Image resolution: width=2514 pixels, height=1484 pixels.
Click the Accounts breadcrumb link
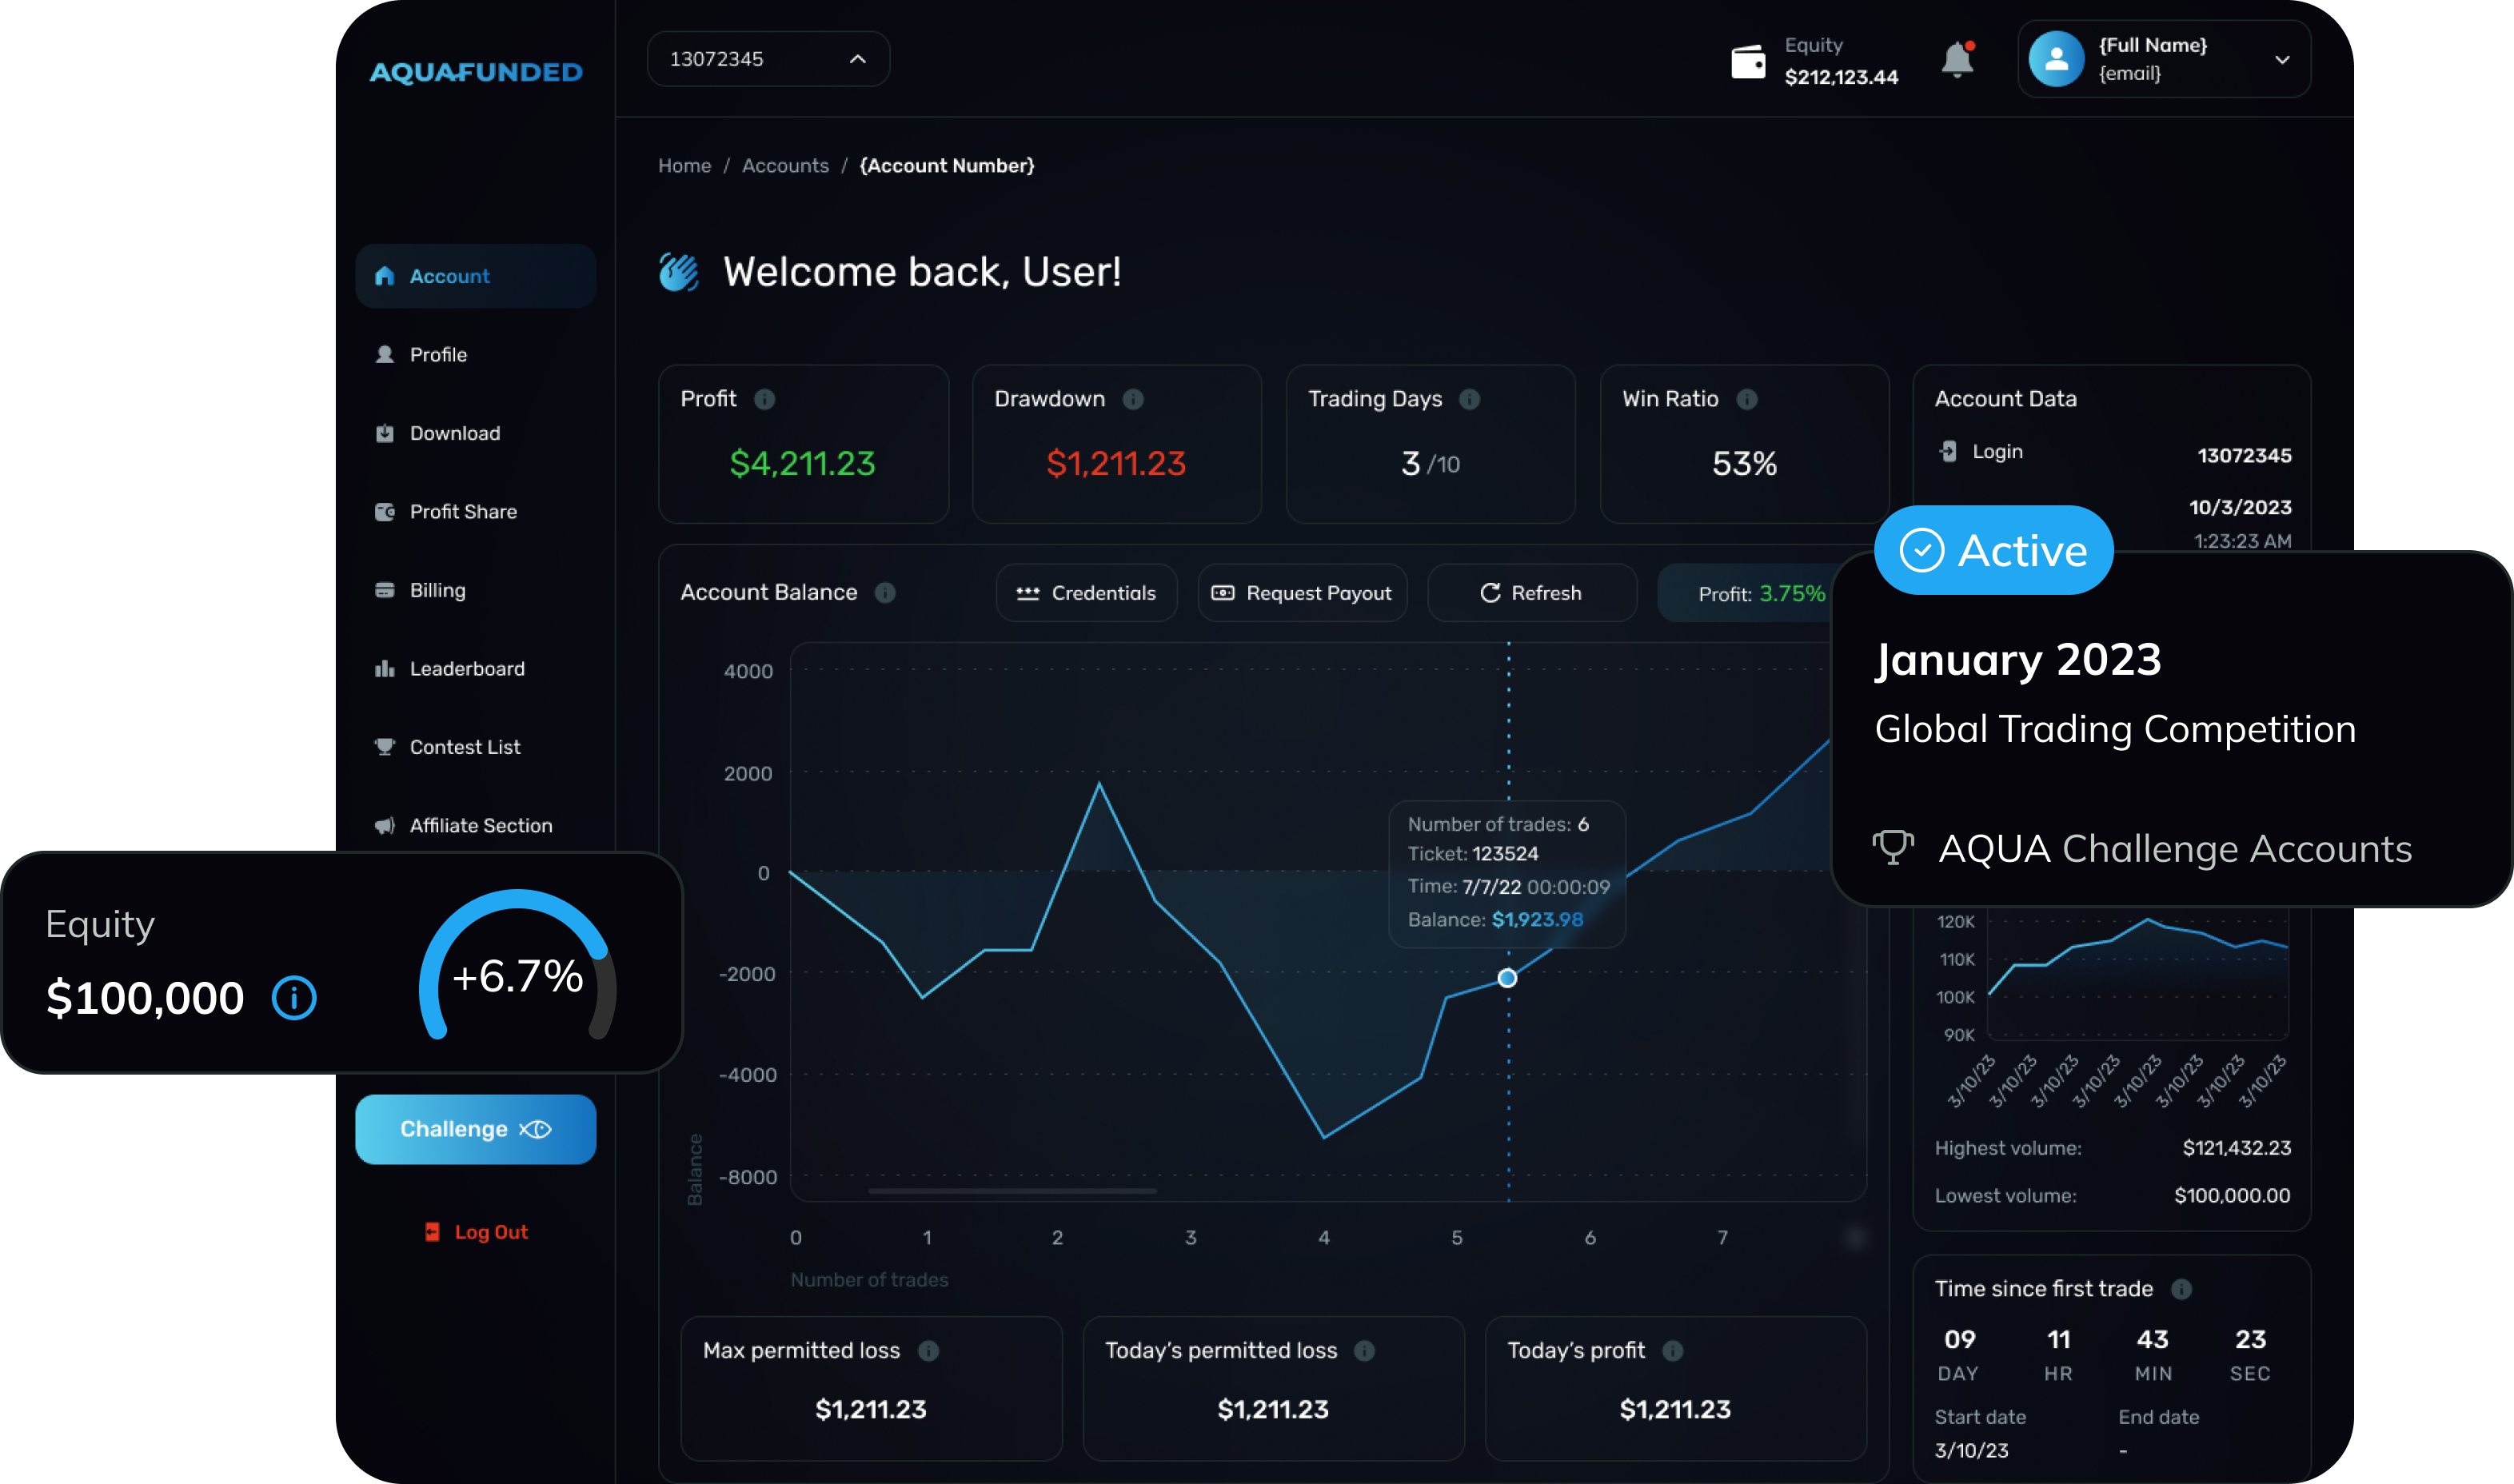(785, 166)
